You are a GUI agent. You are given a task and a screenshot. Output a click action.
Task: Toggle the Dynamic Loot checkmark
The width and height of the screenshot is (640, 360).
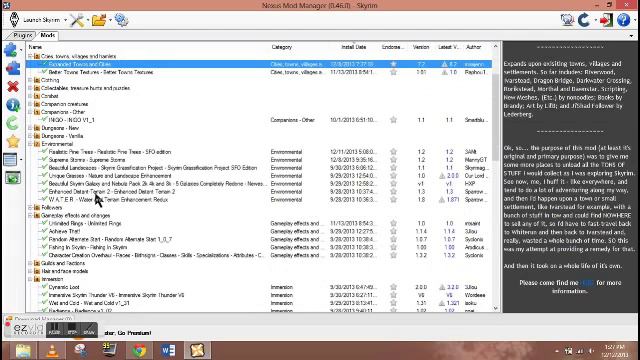click(44, 287)
